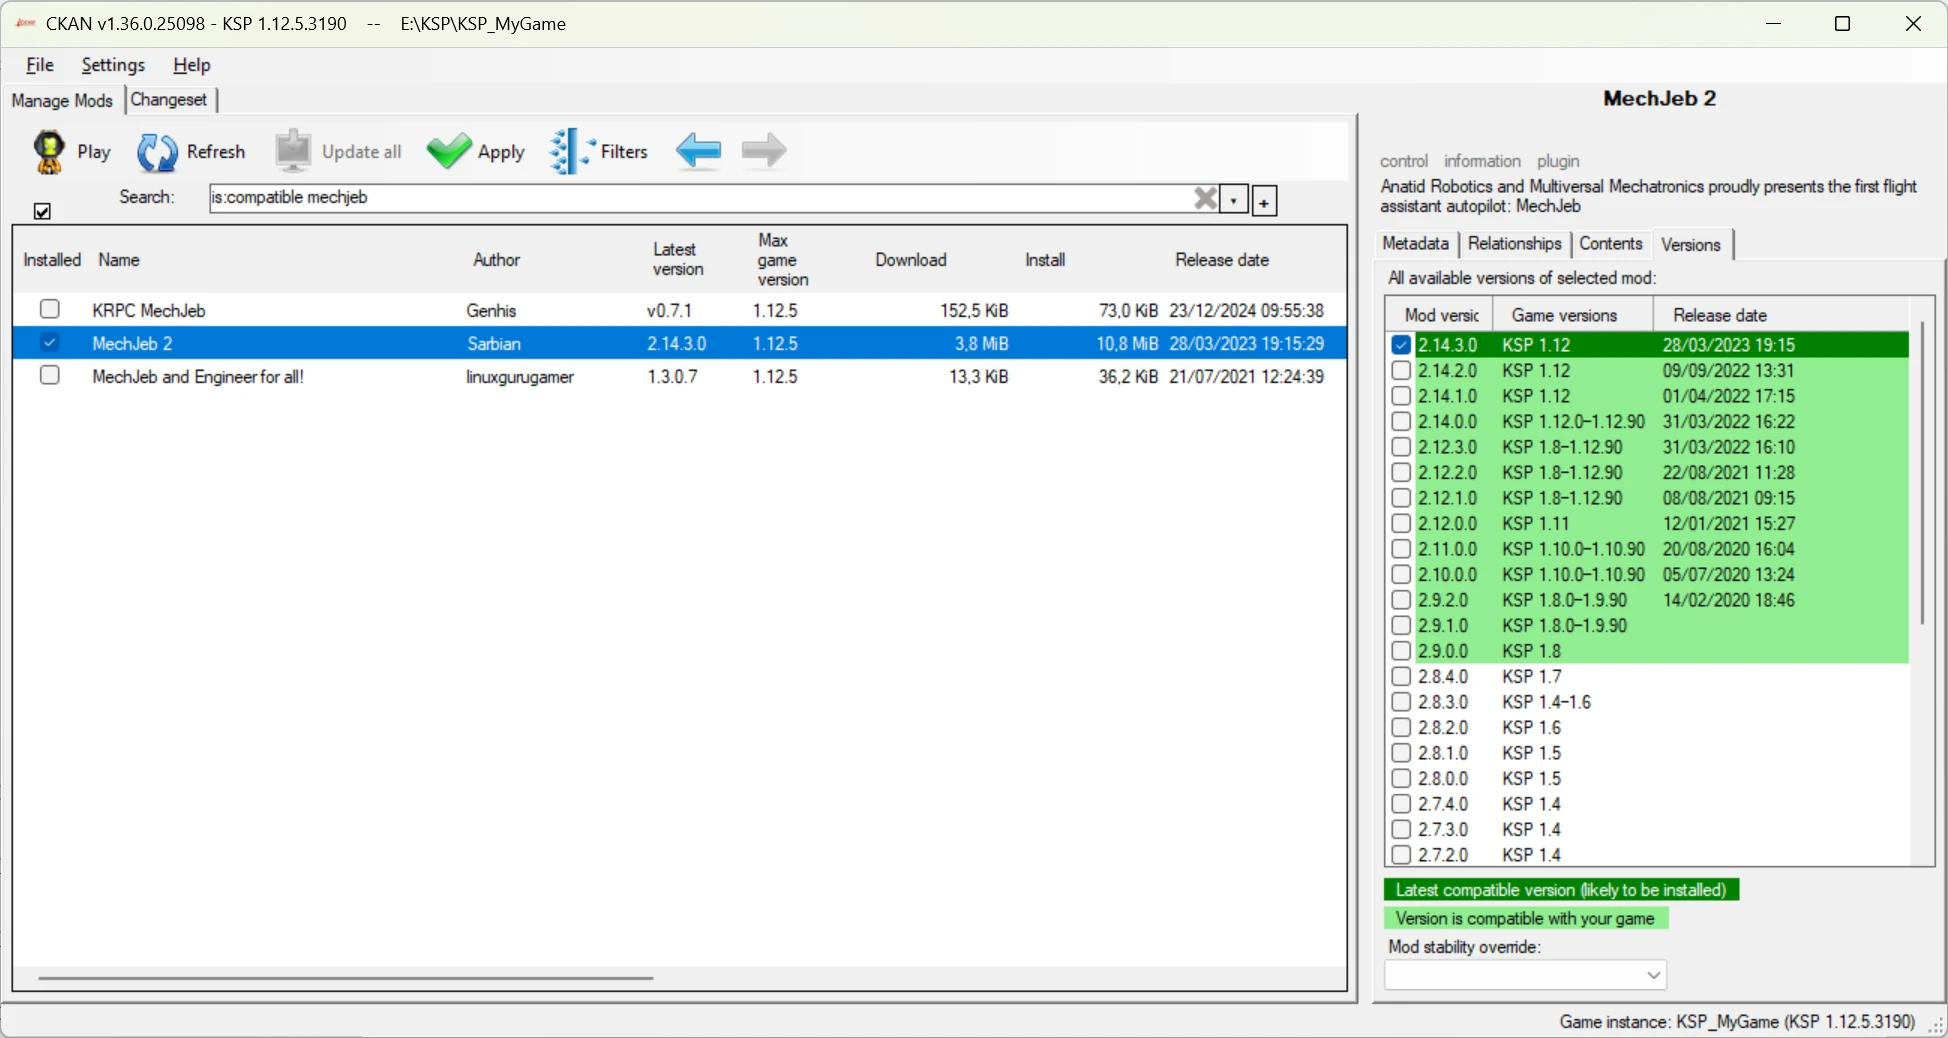
Task: Toggle the select-all installed checkbox
Action: point(42,211)
